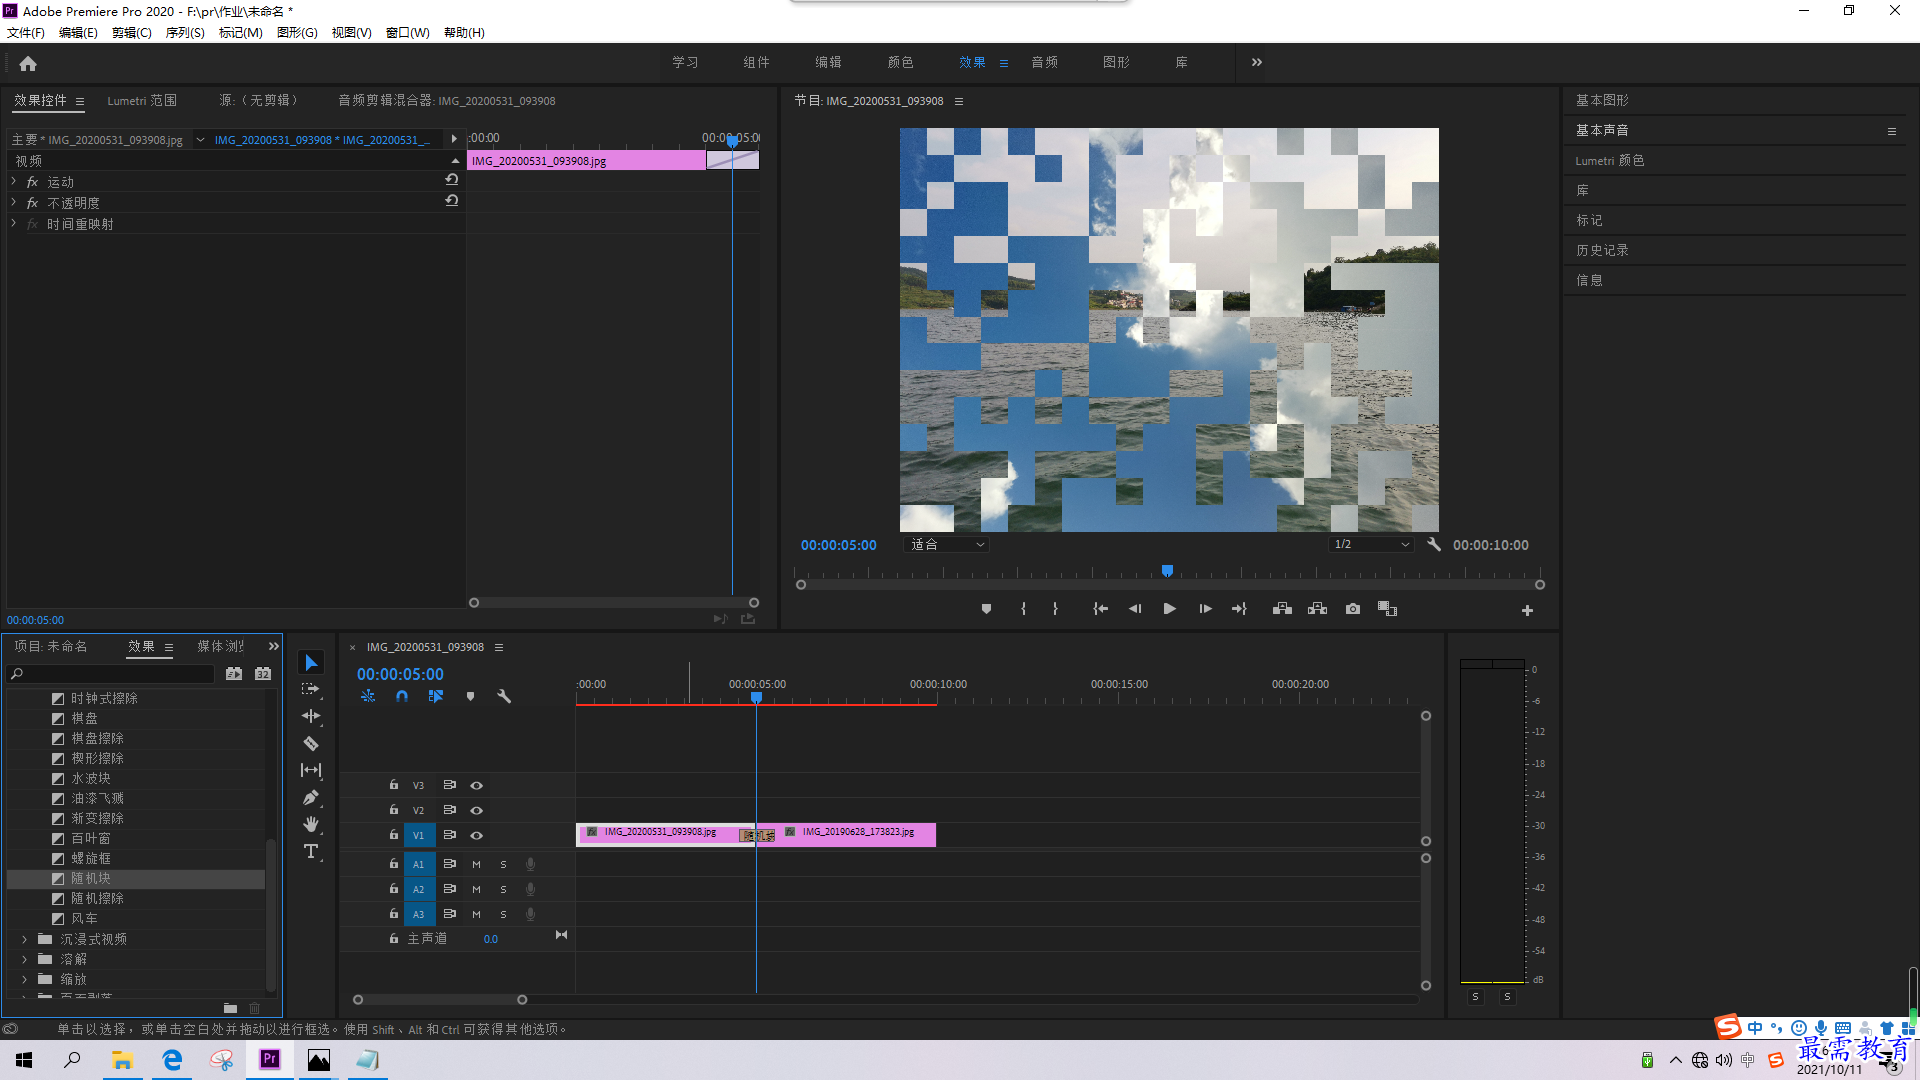Go to Out point in Program monitor

click(x=1239, y=609)
